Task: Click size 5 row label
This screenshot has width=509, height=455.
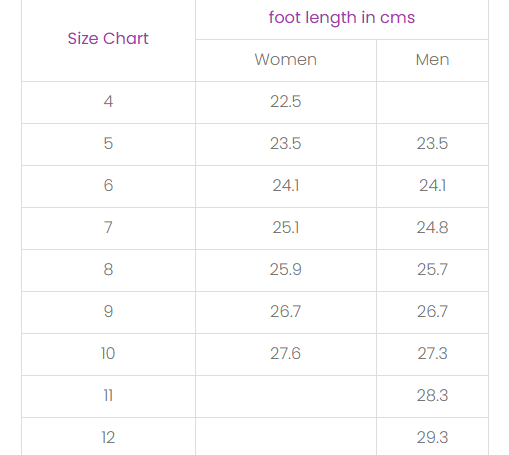Action: click(108, 143)
